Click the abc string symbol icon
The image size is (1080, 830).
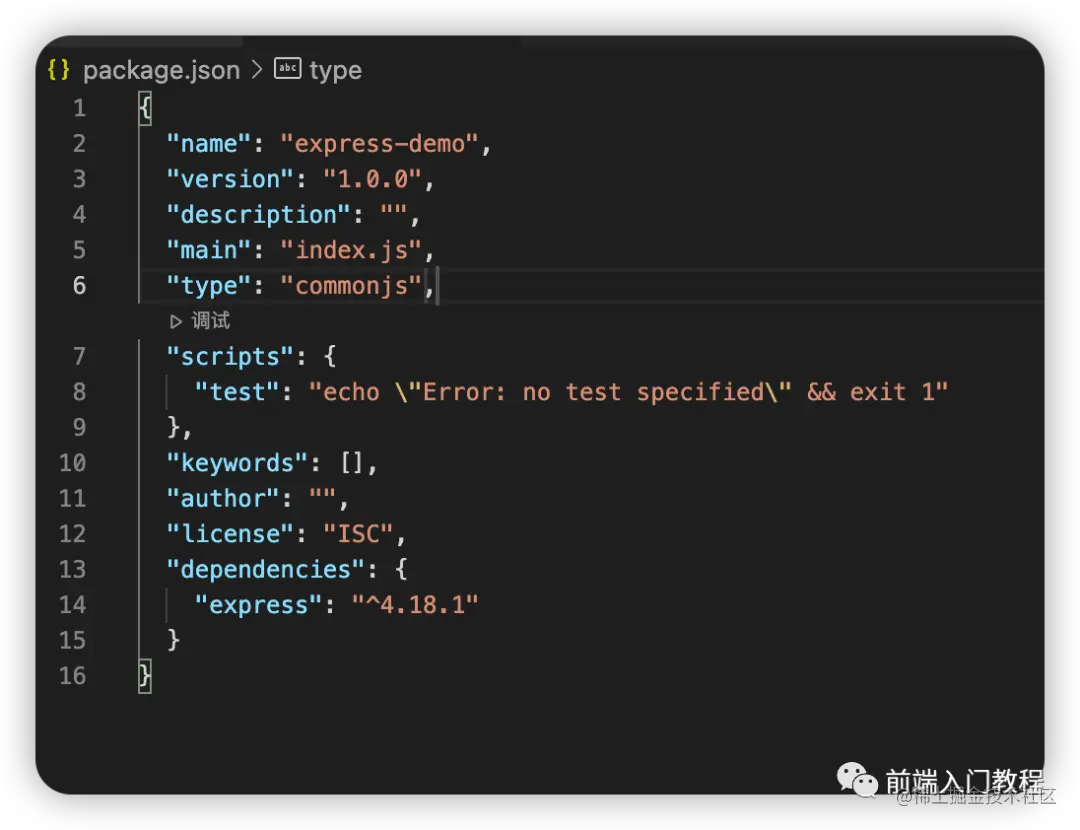[x=288, y=68]
